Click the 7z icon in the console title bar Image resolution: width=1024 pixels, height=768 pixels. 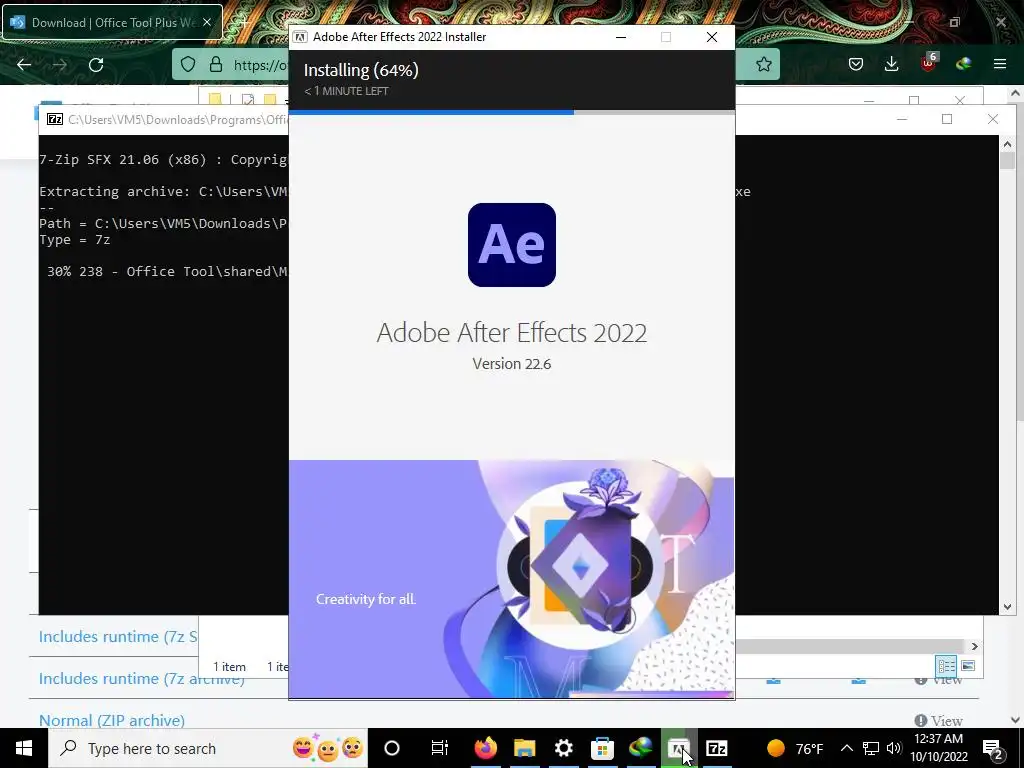point(55,119)
